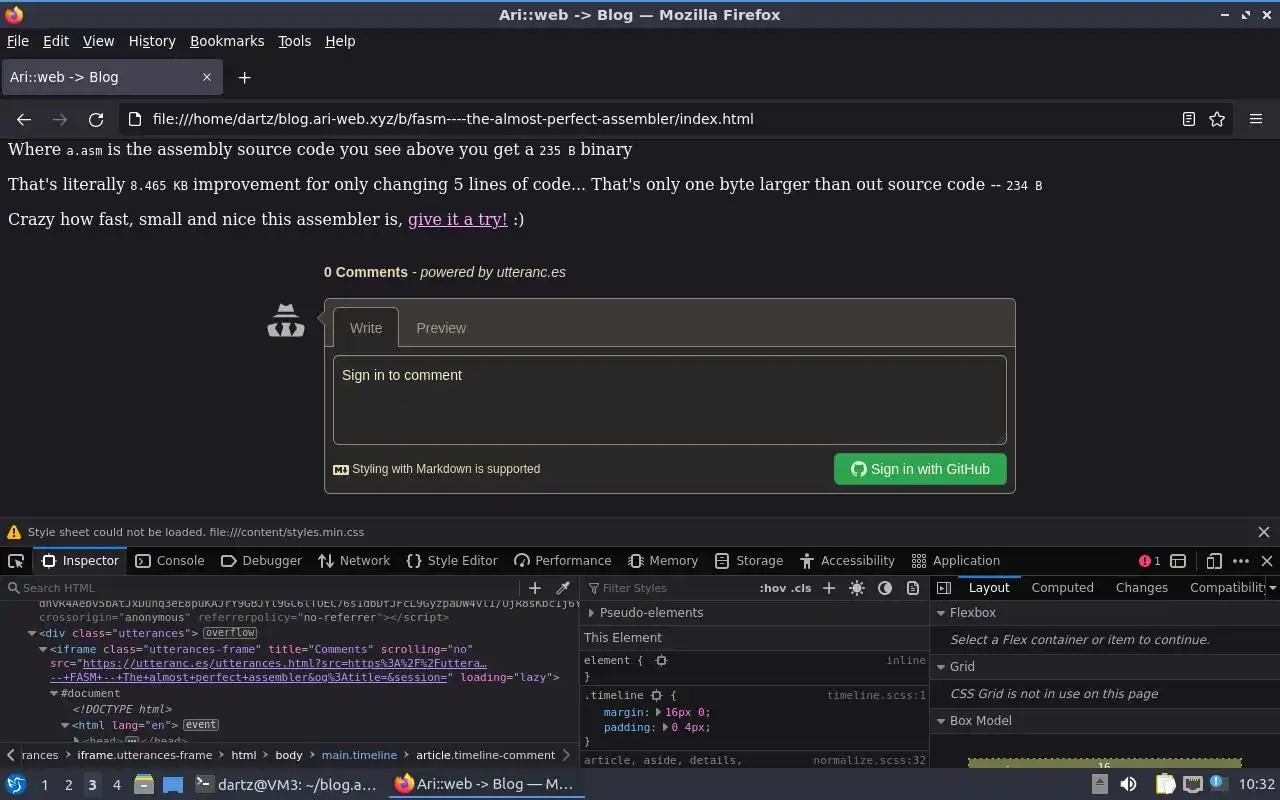Close the stylesheet warning notification
The height and width of the screenshot is (800, 1280).
(1264, 532)
